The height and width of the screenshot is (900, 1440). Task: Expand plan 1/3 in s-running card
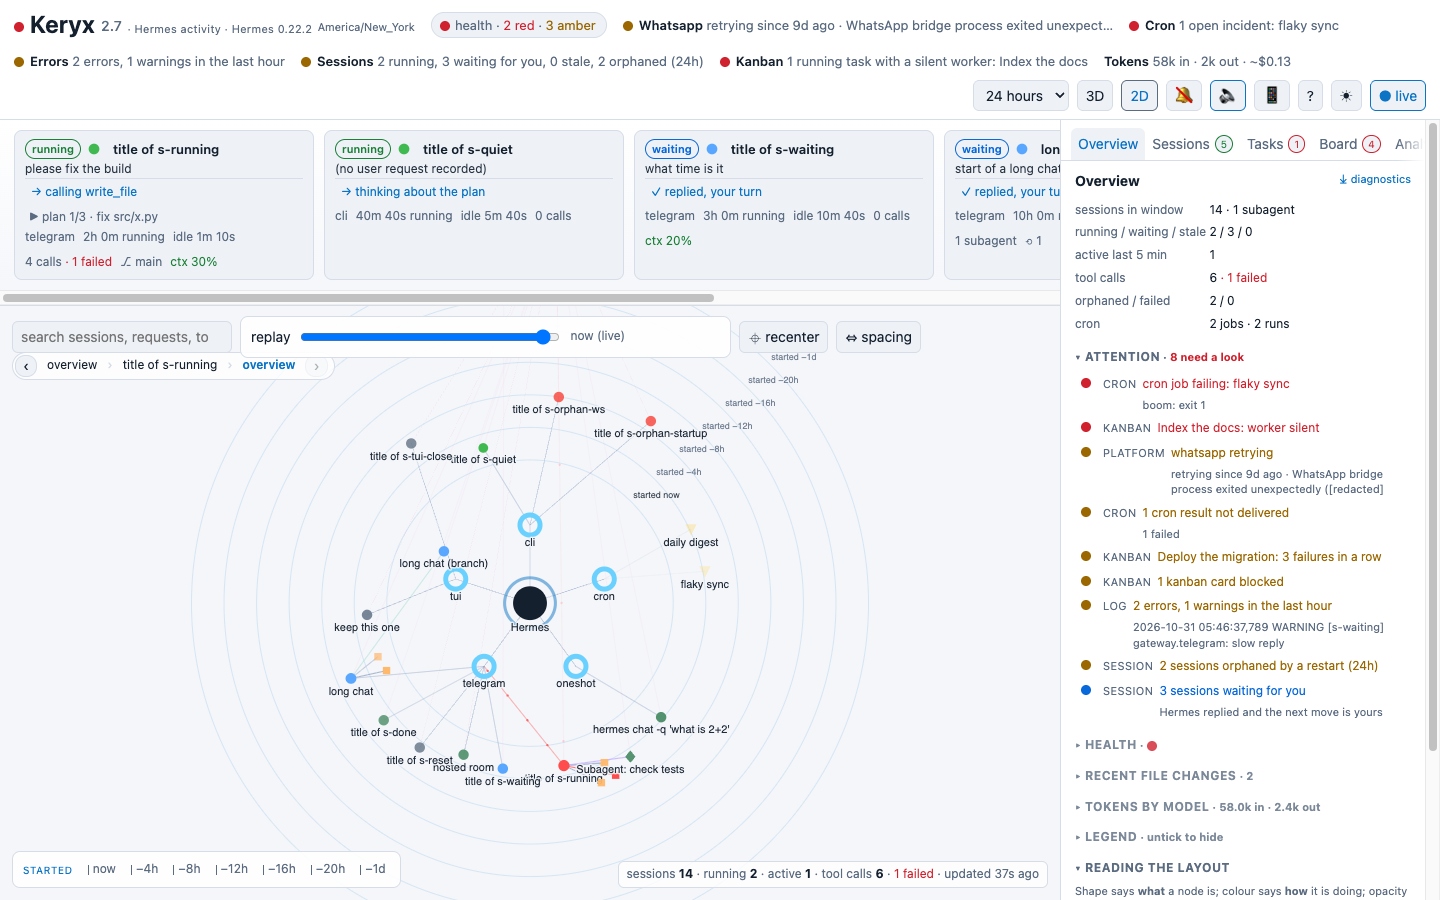pos(92,216)
